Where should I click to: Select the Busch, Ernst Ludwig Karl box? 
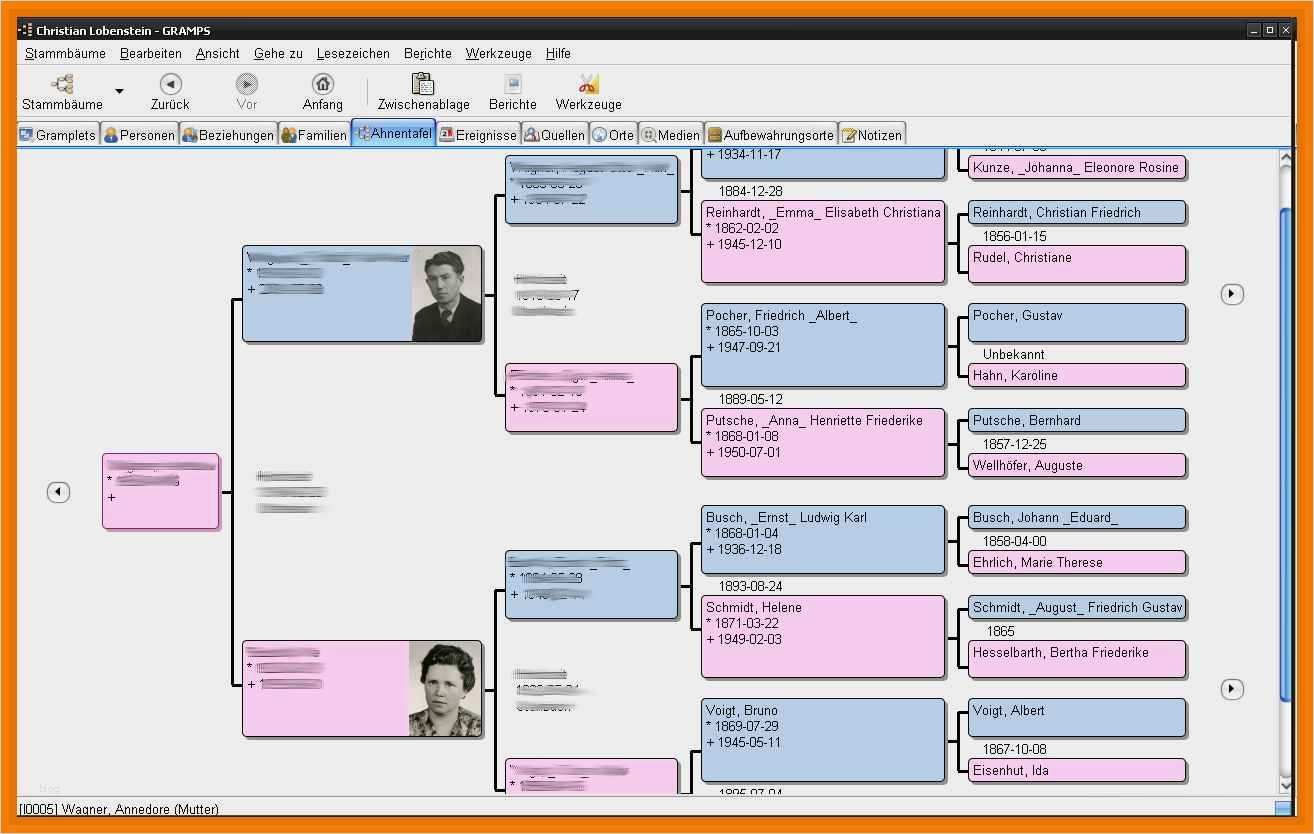[823, 540]
